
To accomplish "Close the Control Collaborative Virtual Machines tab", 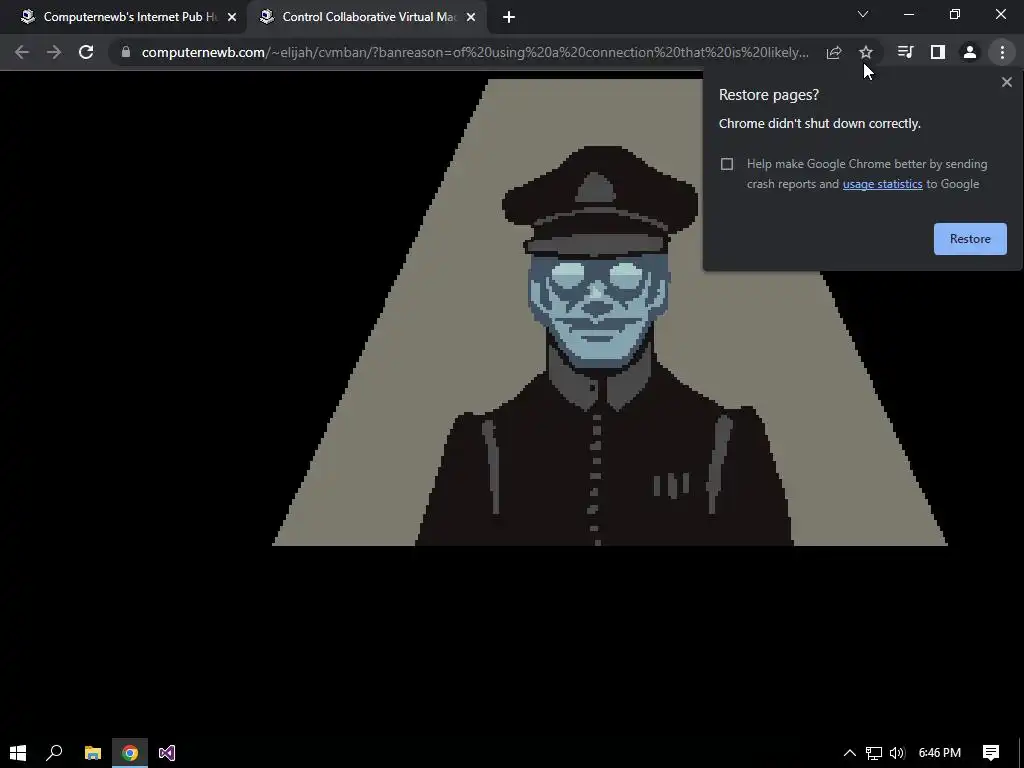I will [x=471, y=18].
